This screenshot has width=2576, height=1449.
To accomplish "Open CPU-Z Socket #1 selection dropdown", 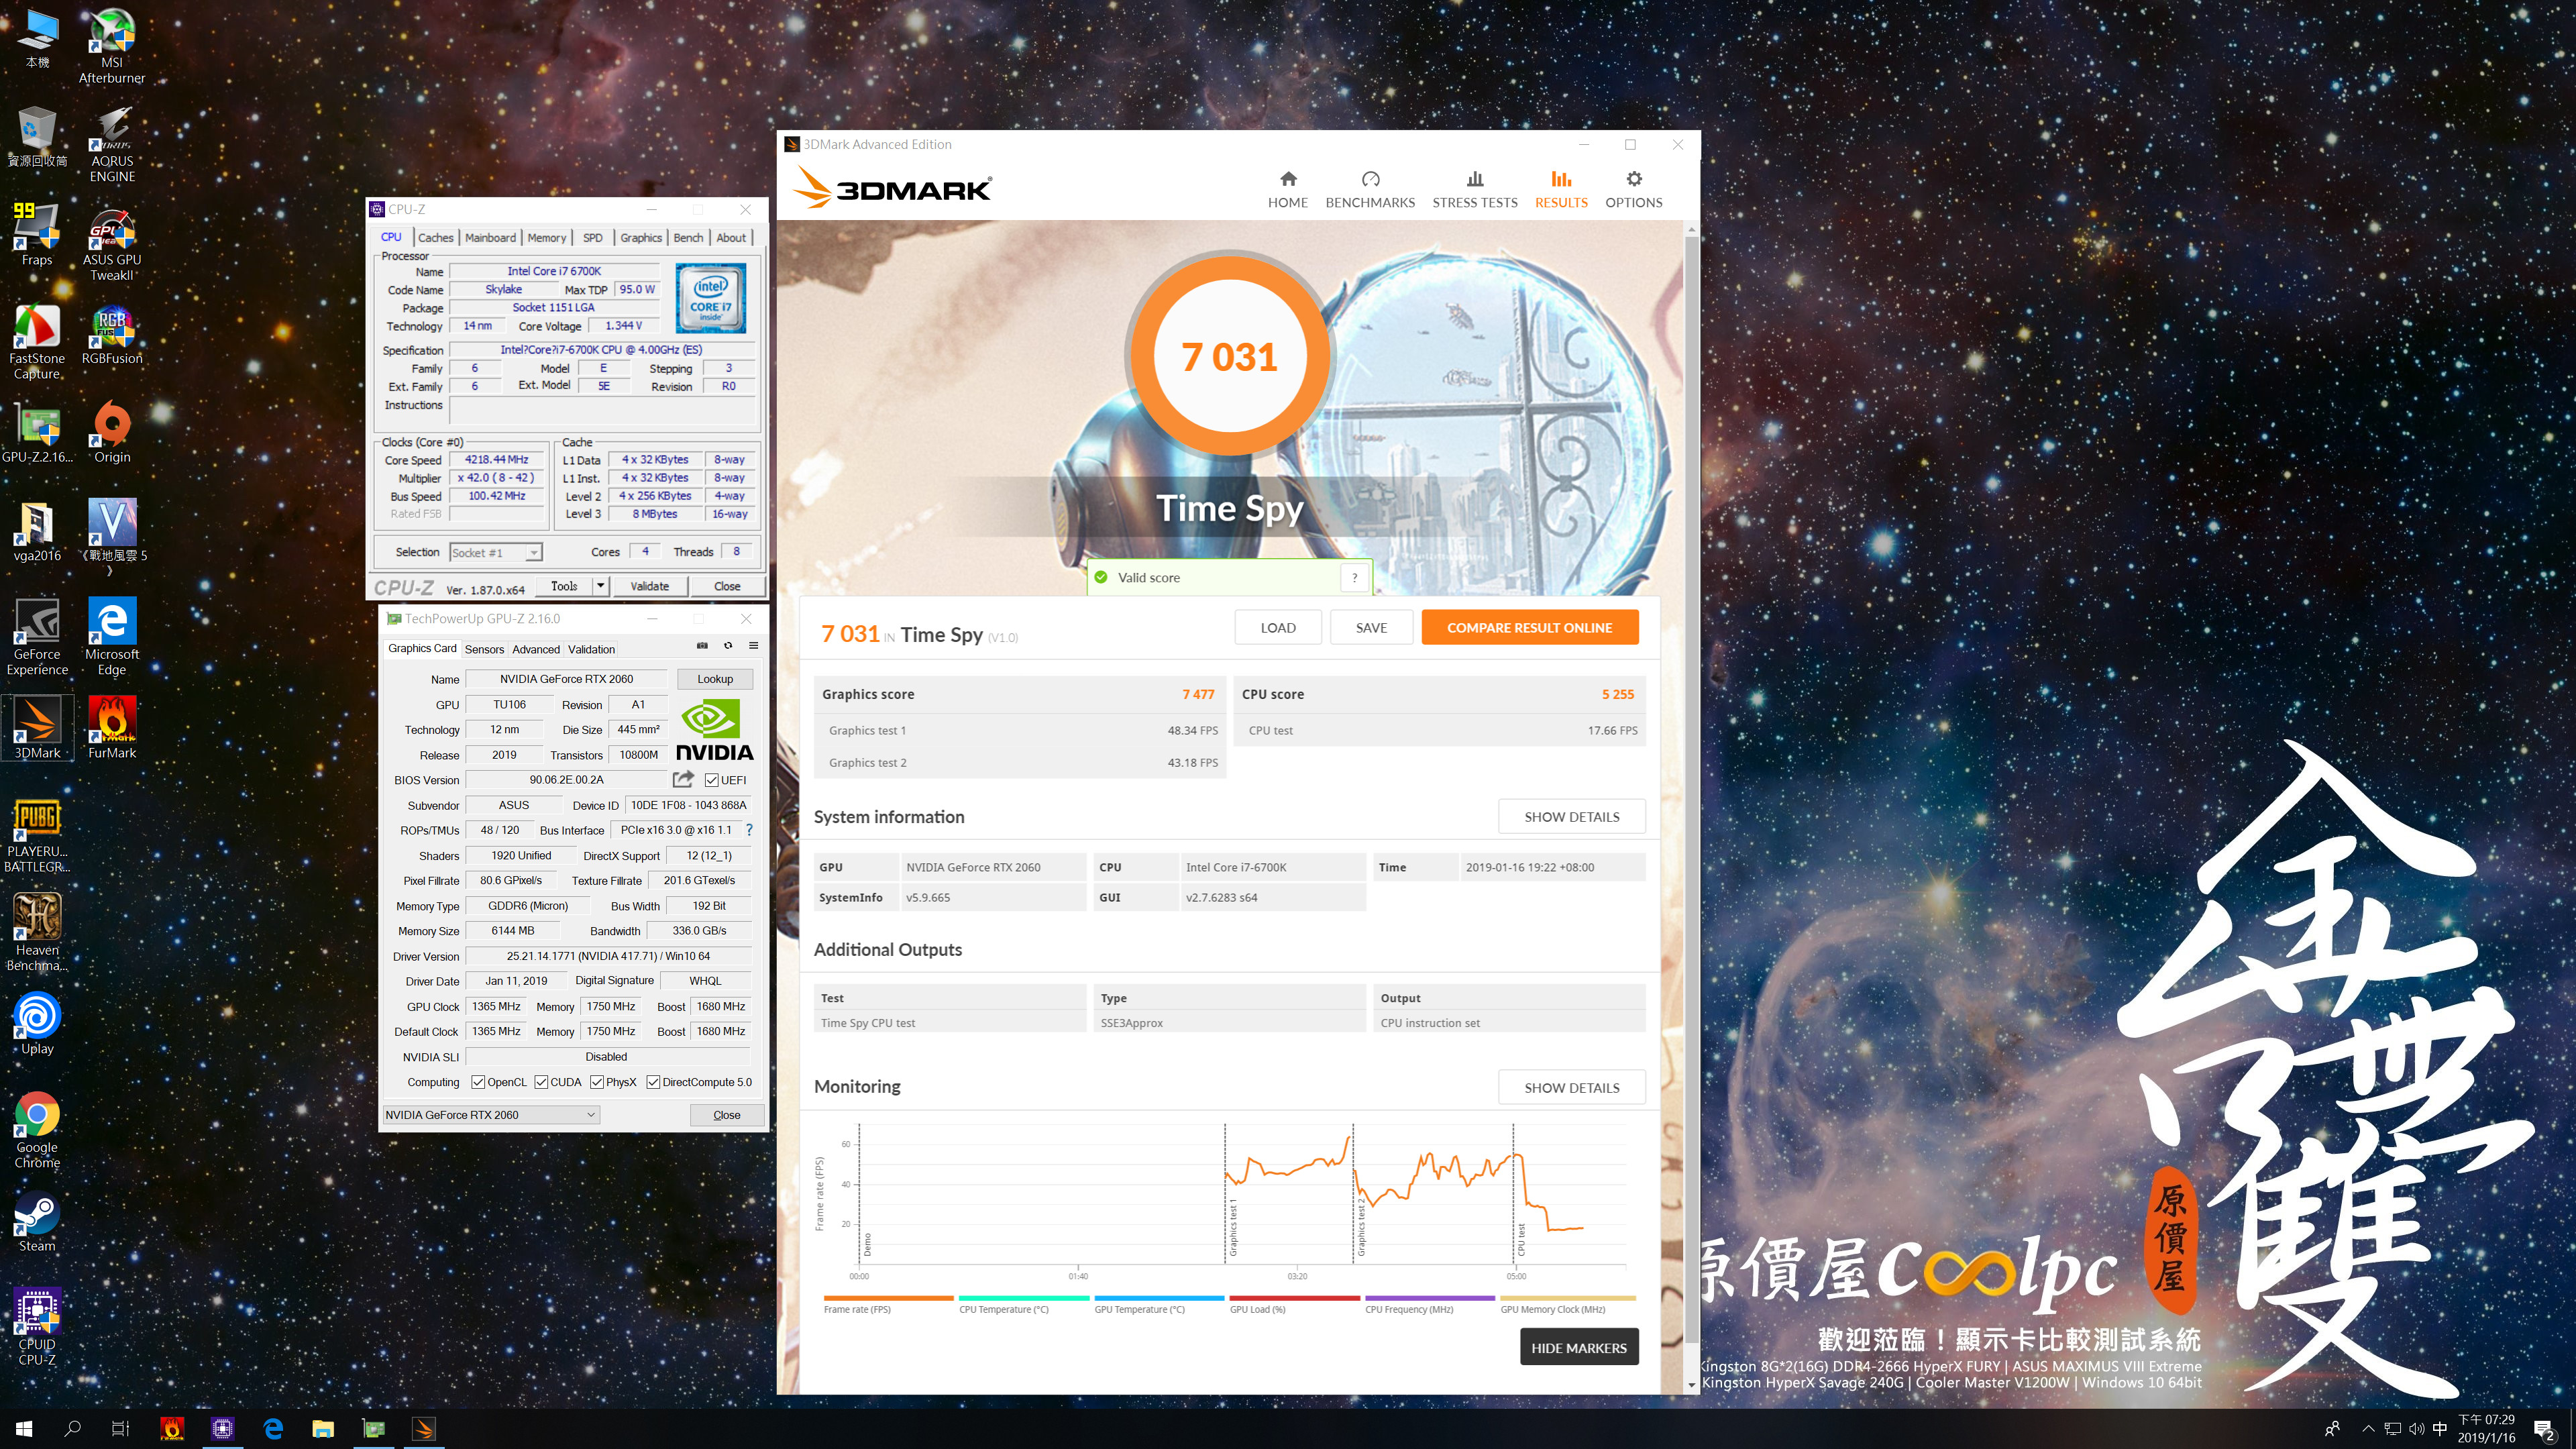I will tap(496, 552).
